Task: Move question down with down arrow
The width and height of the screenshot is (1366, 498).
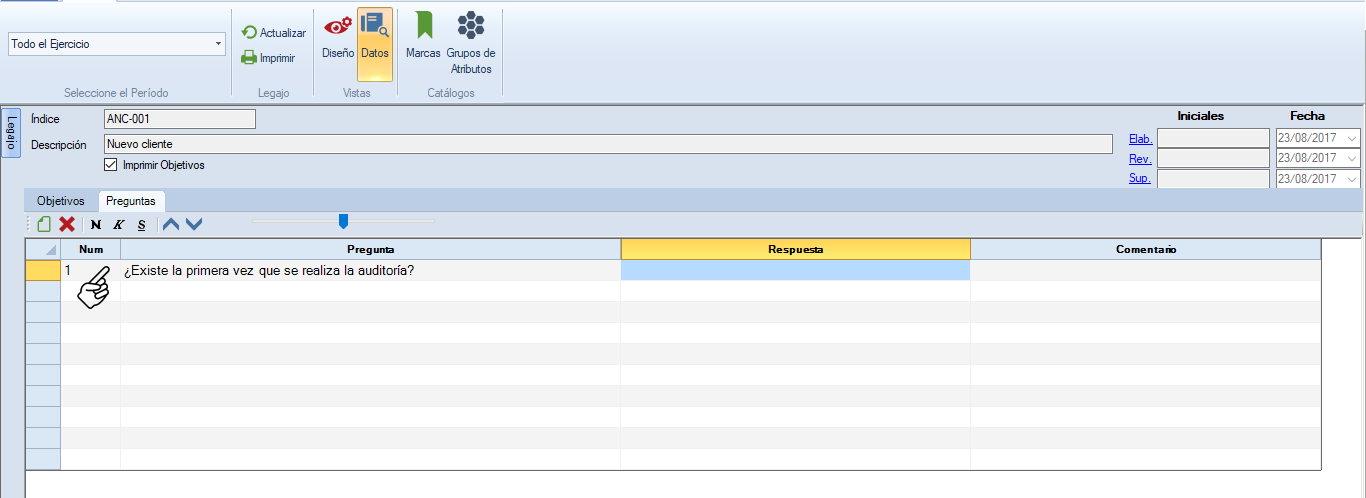Action: tap(194, 225)
